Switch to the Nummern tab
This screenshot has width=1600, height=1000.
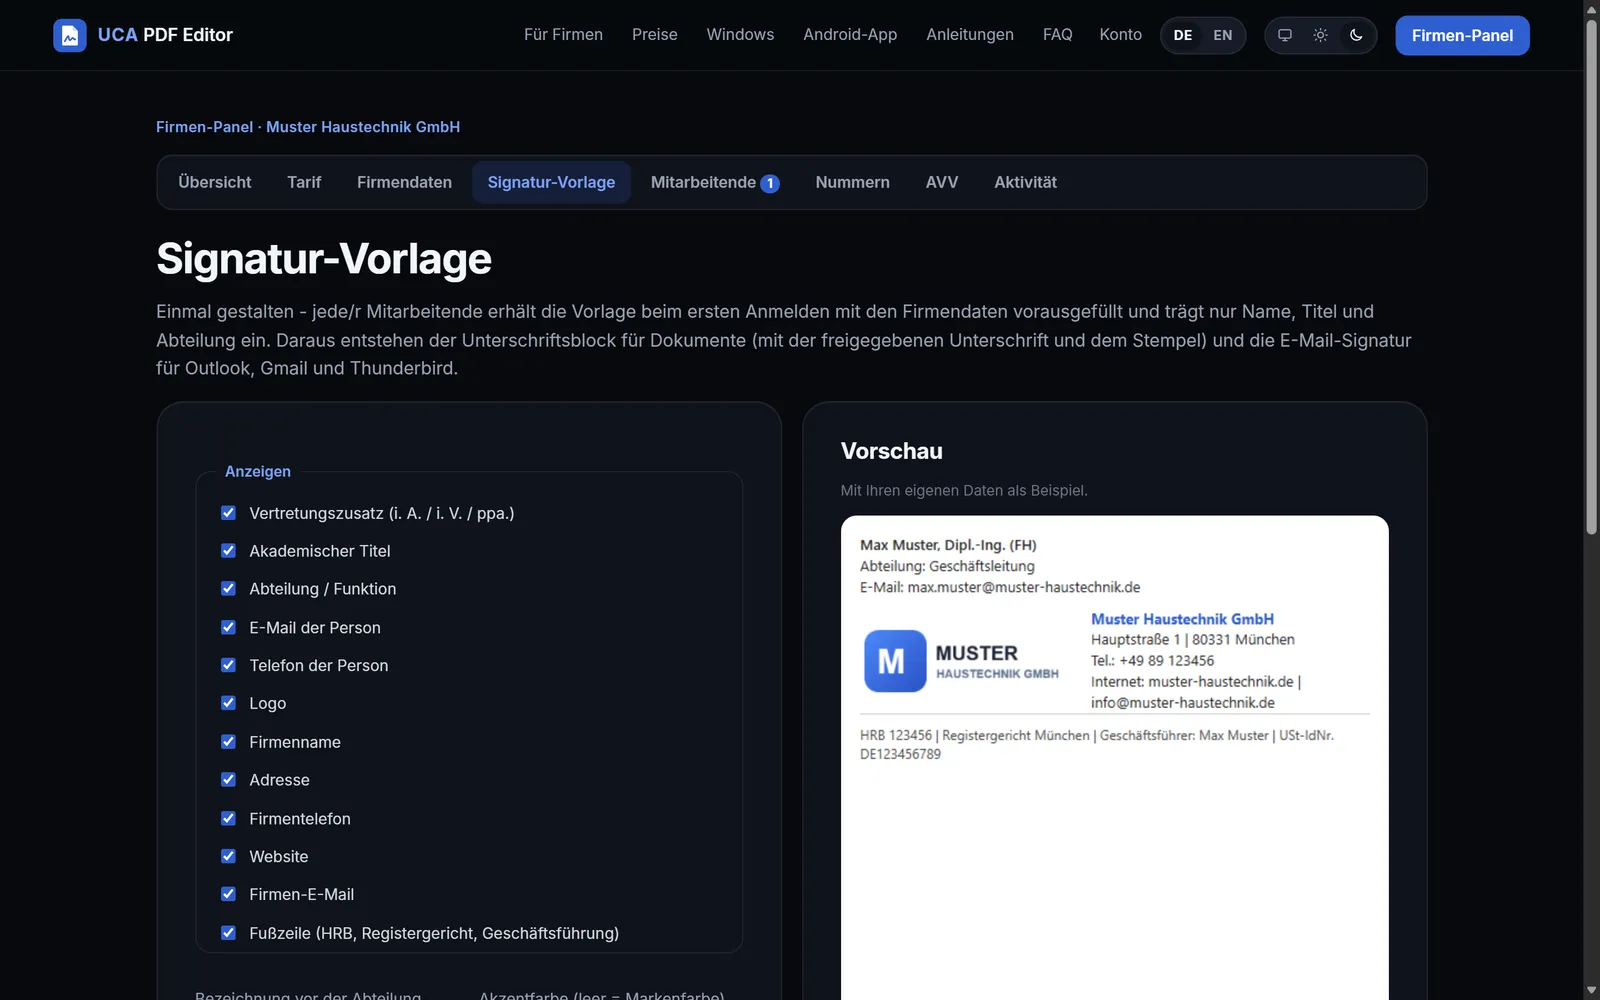tap(852, 182)
